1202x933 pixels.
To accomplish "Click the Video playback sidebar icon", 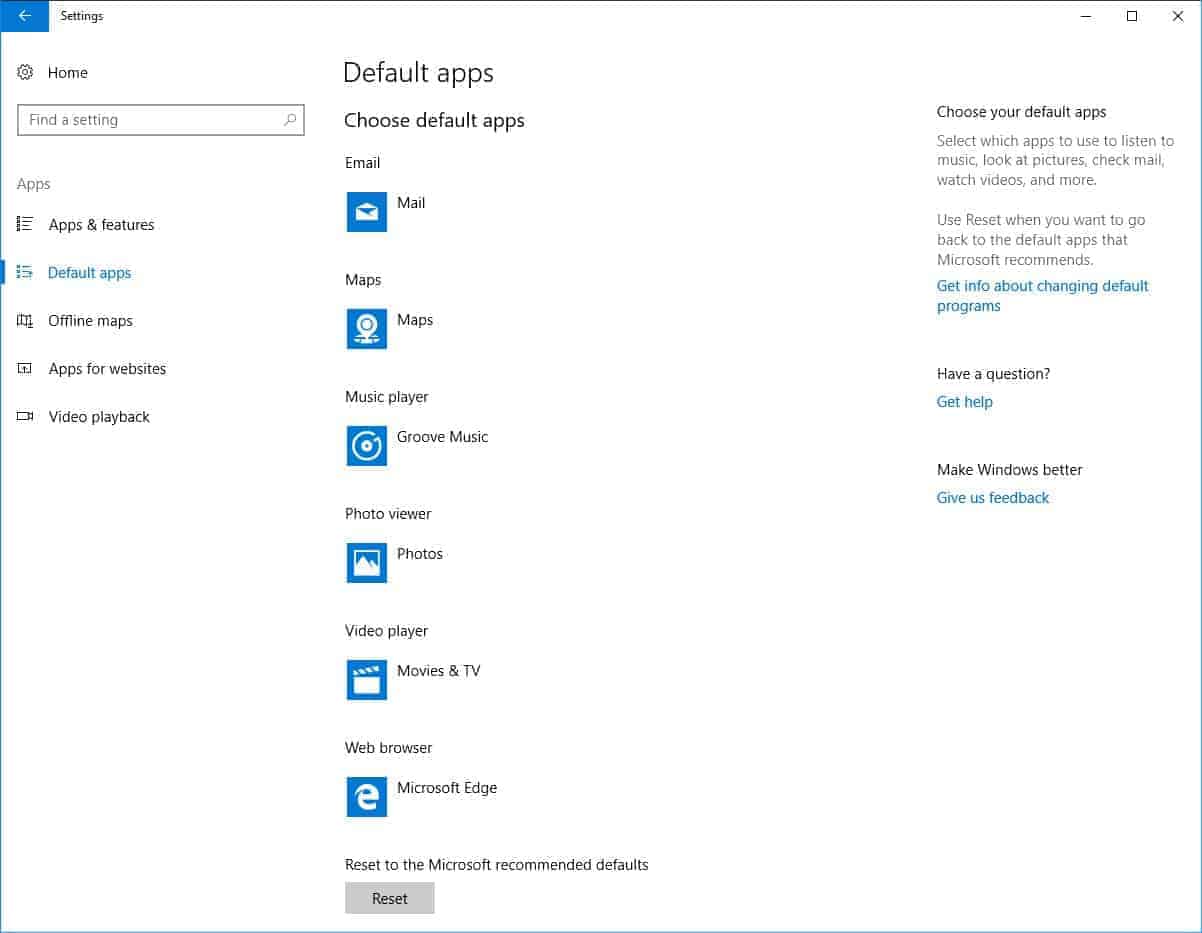I will (25, 416).
